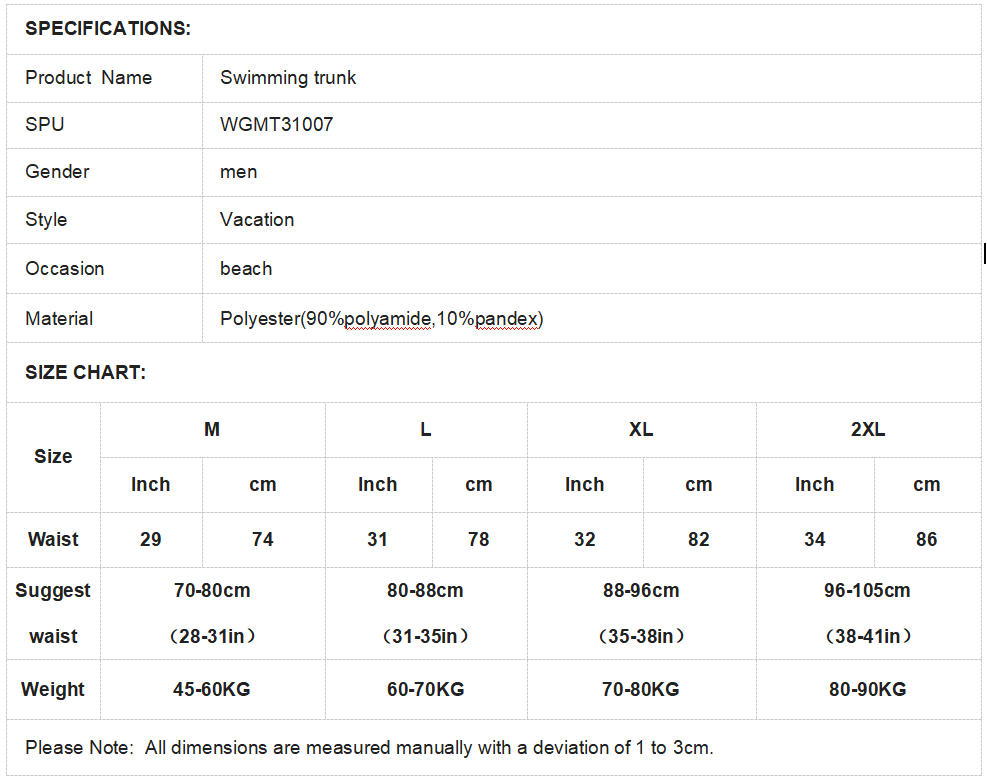987x782 pixels.
Task: Click the XL size column header
Action: 641,429
